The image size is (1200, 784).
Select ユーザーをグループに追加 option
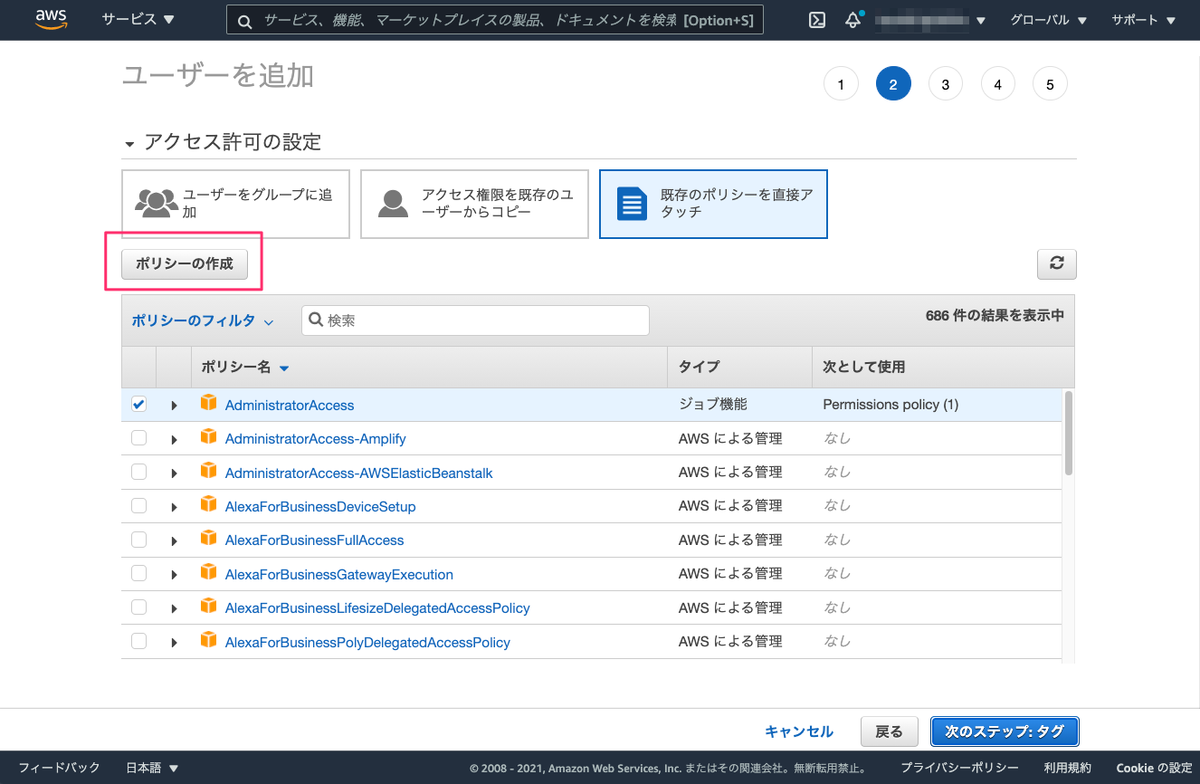[x=236, y=204]
